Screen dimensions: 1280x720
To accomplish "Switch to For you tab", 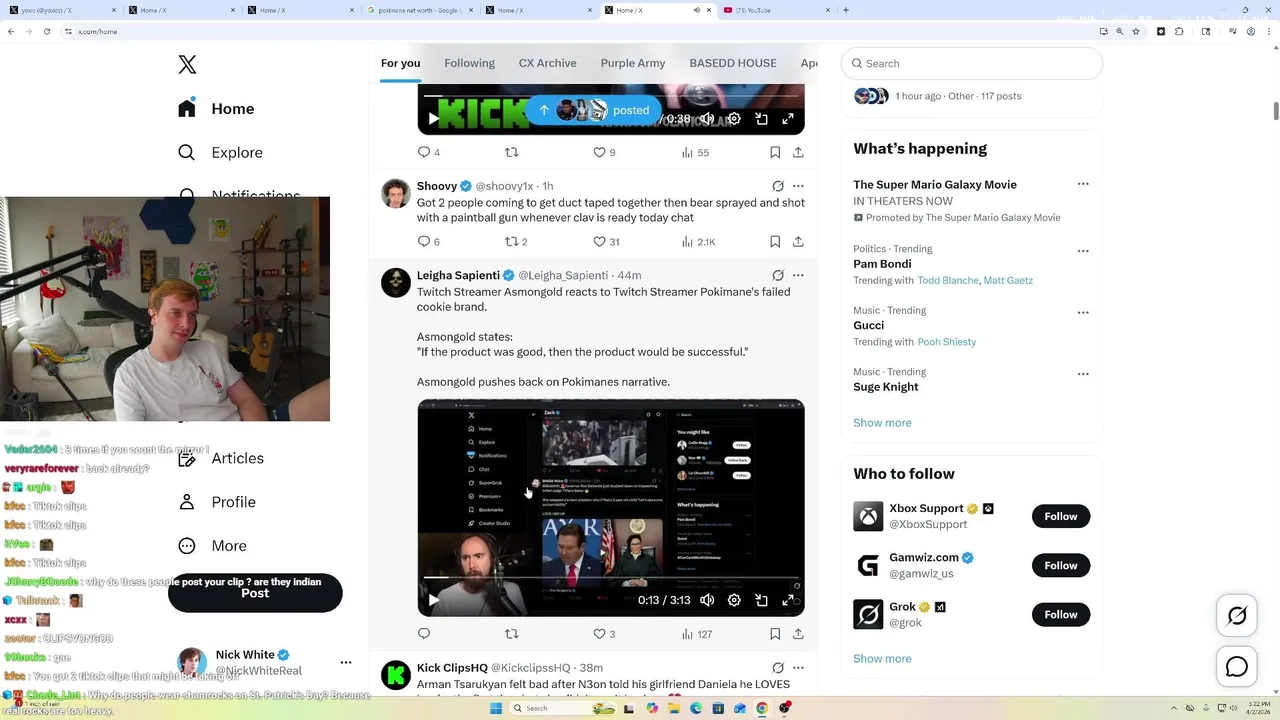I will [400, 63].
